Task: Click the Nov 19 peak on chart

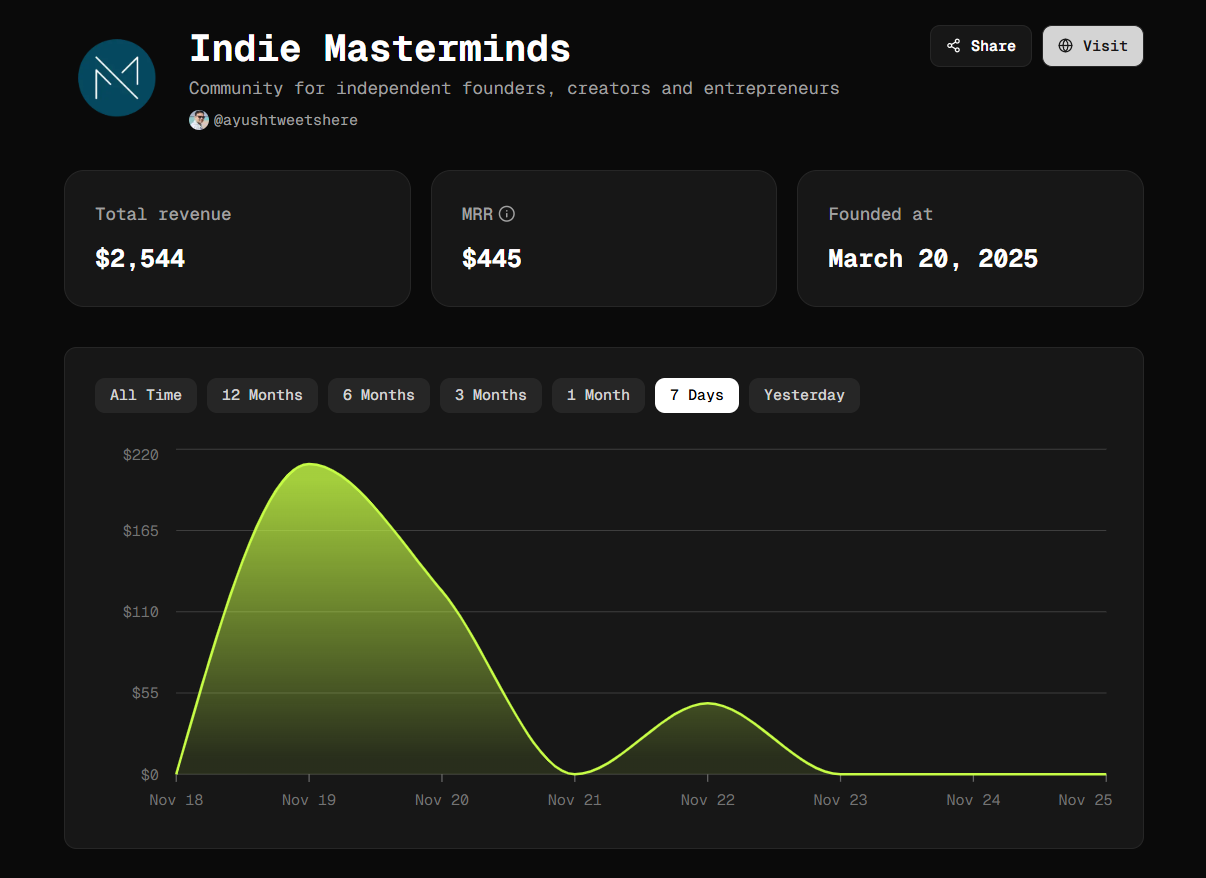Action: [x=309, y=464]
